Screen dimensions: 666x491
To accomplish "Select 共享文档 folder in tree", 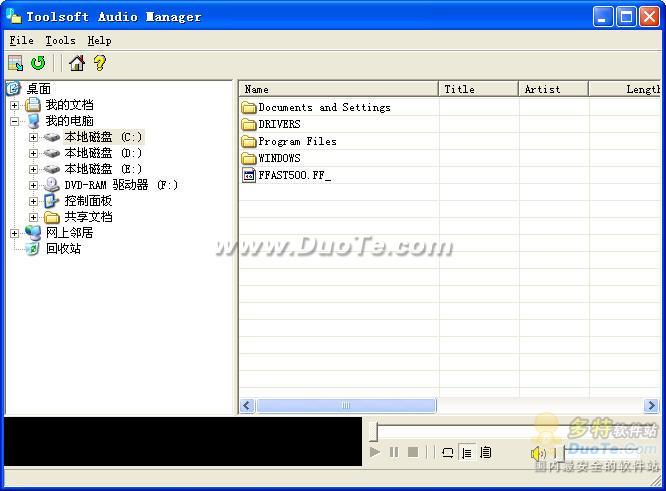I will coord(88,217).
